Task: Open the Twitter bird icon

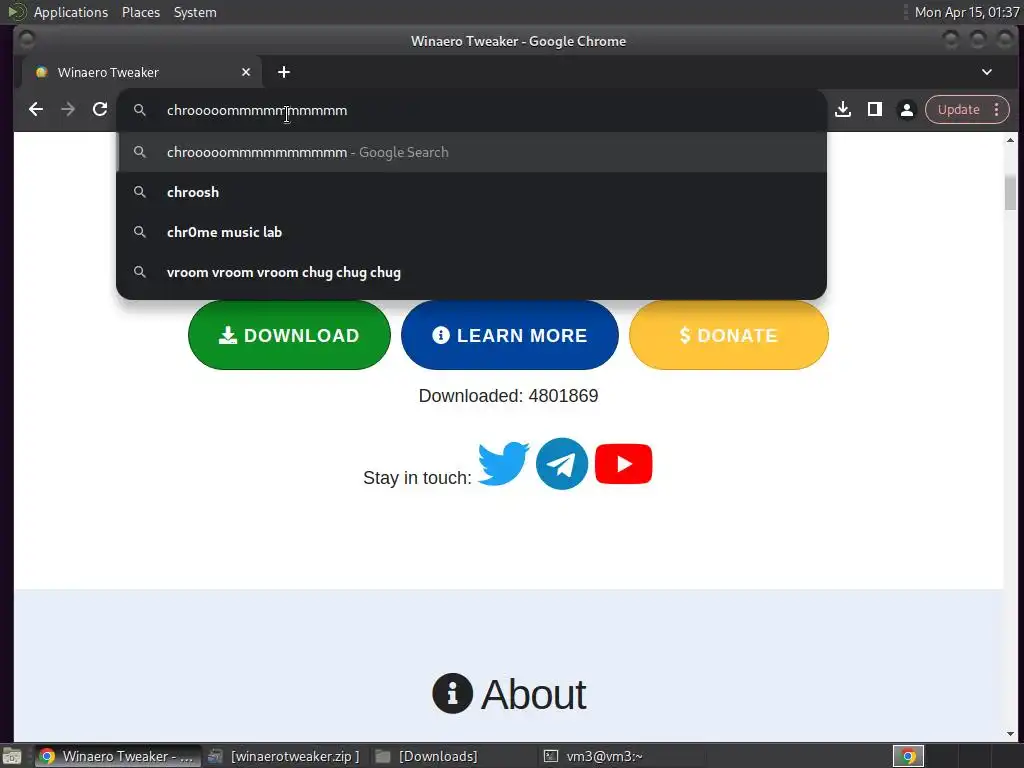Action: [x=503, y=464]
